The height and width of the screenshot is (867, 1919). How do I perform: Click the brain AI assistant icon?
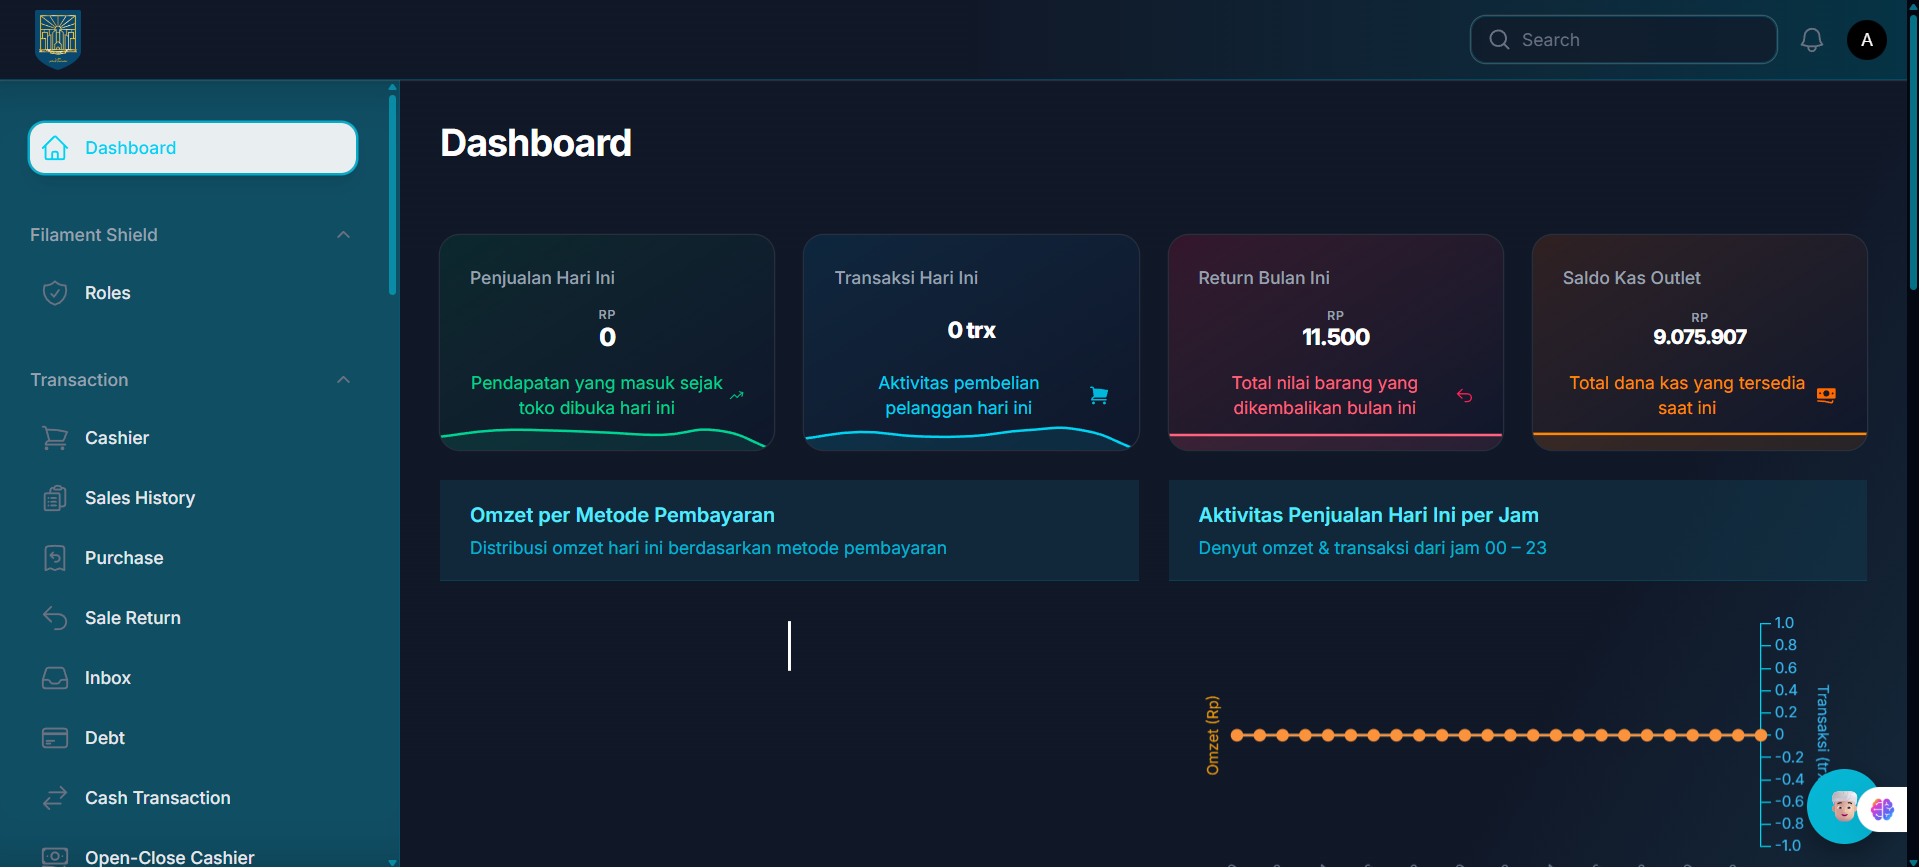click(1883, 809)
